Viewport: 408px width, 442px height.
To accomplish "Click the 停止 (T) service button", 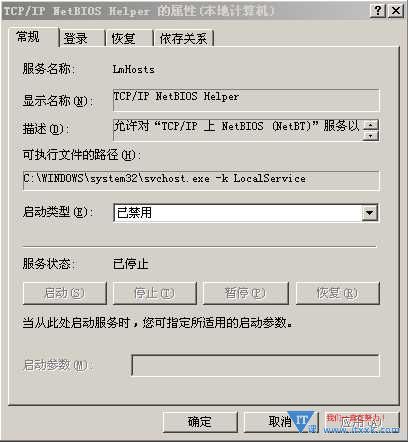I will [155, 293].
